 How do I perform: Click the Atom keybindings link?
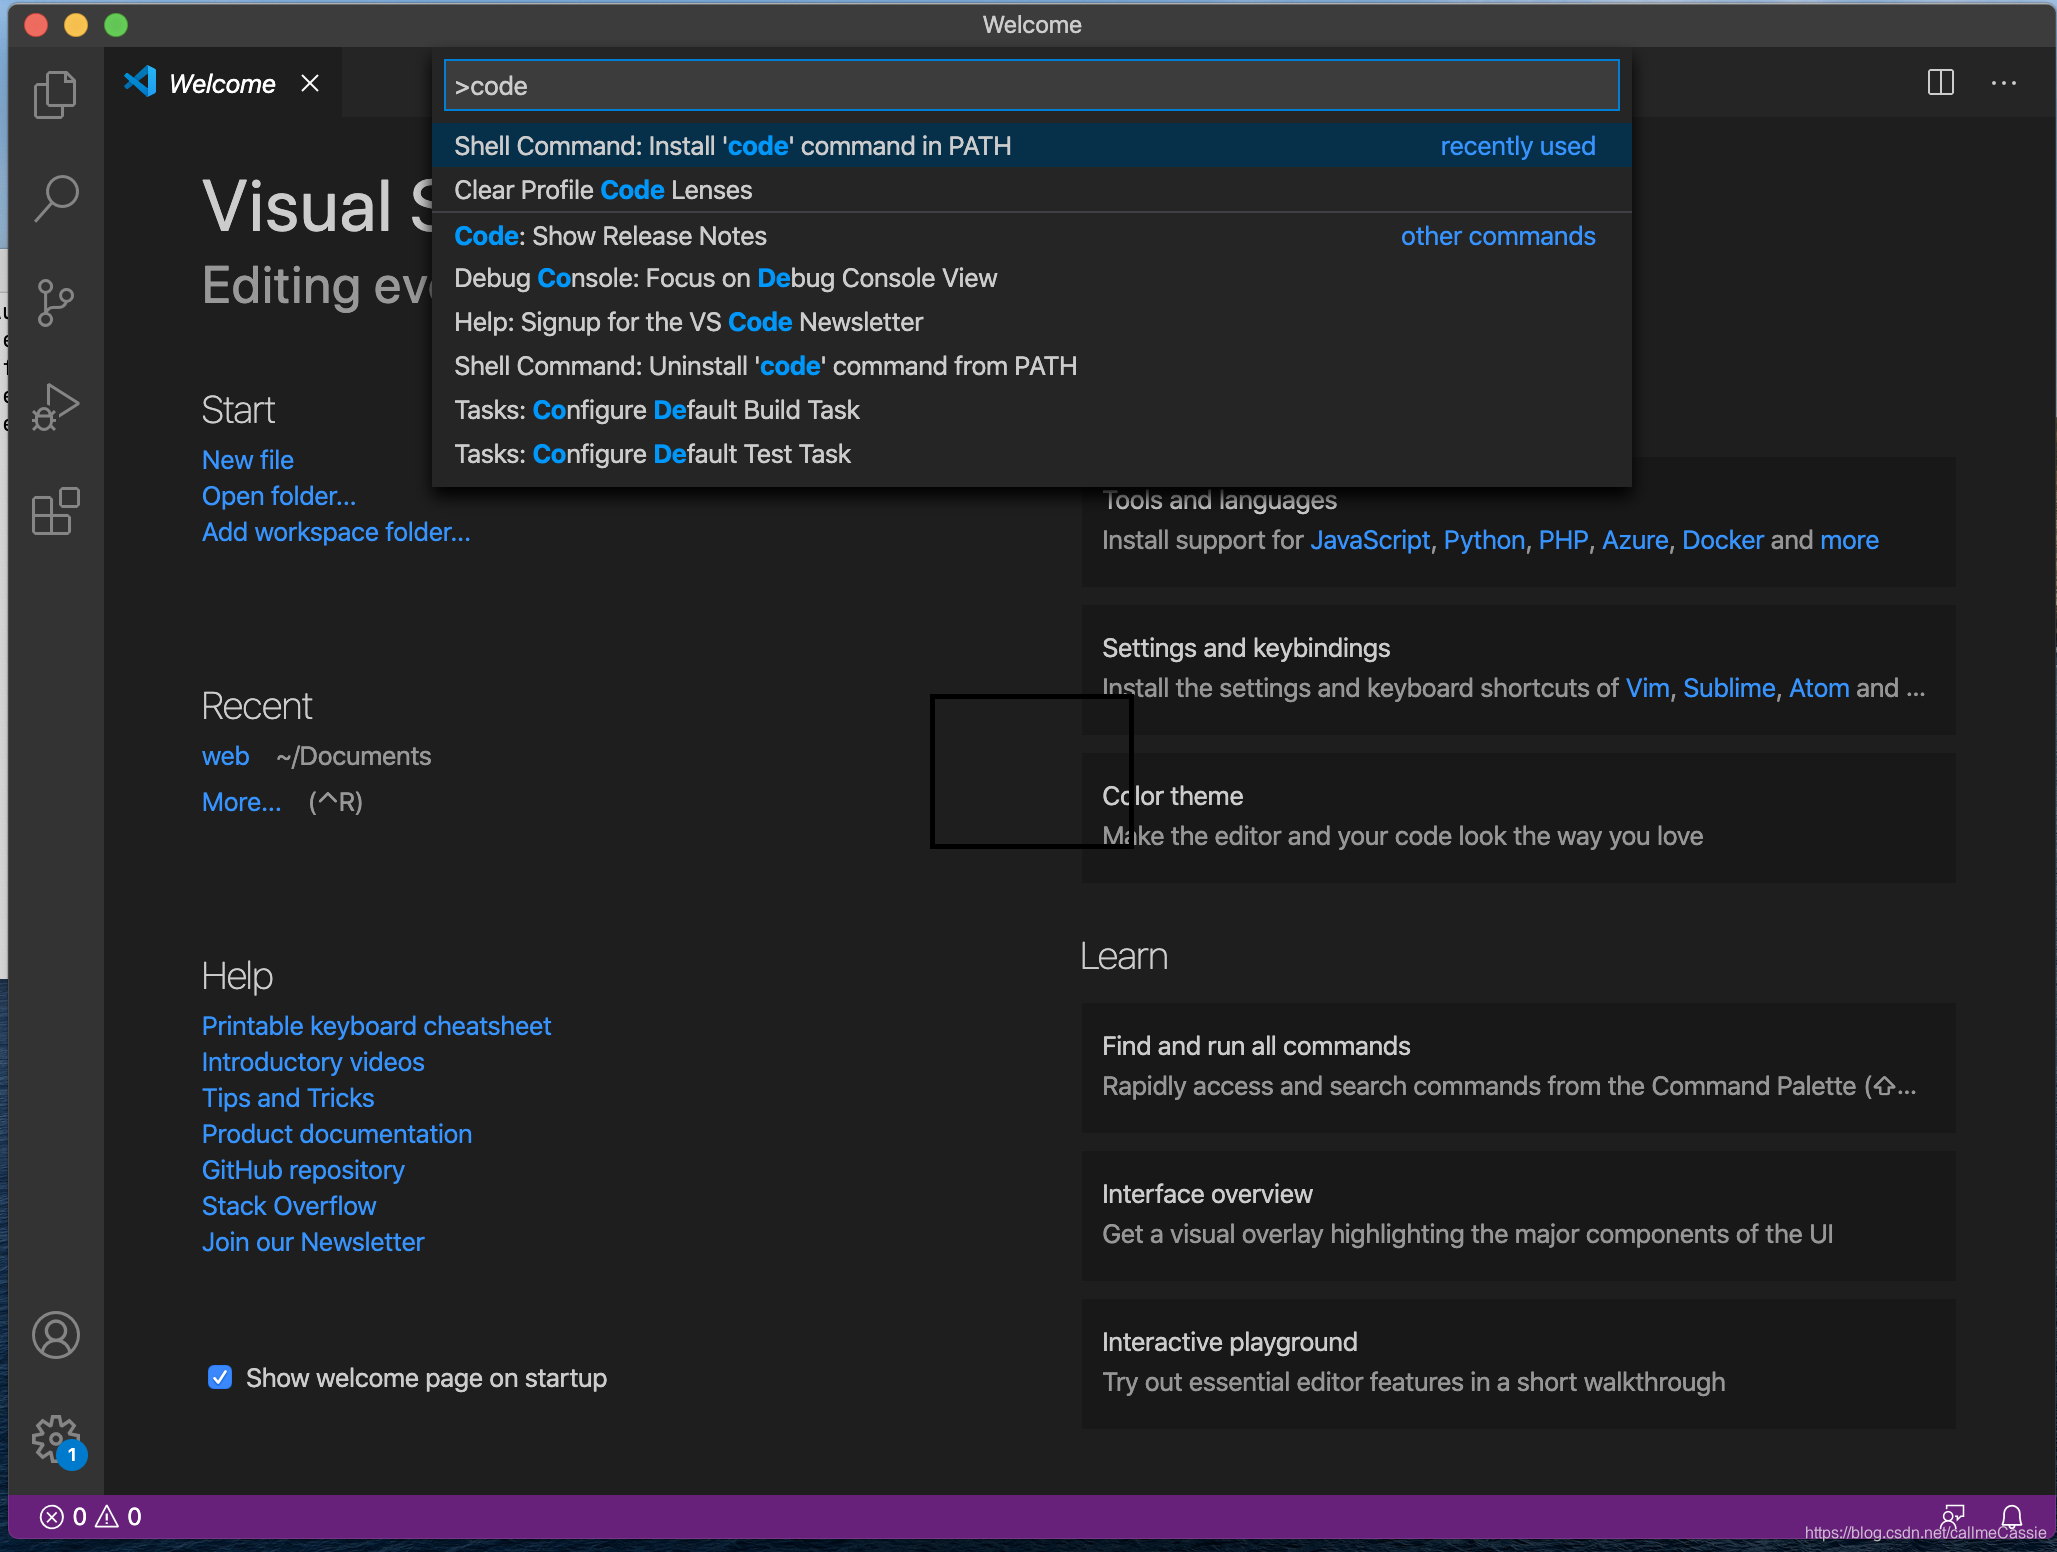tap(1819, 688)
